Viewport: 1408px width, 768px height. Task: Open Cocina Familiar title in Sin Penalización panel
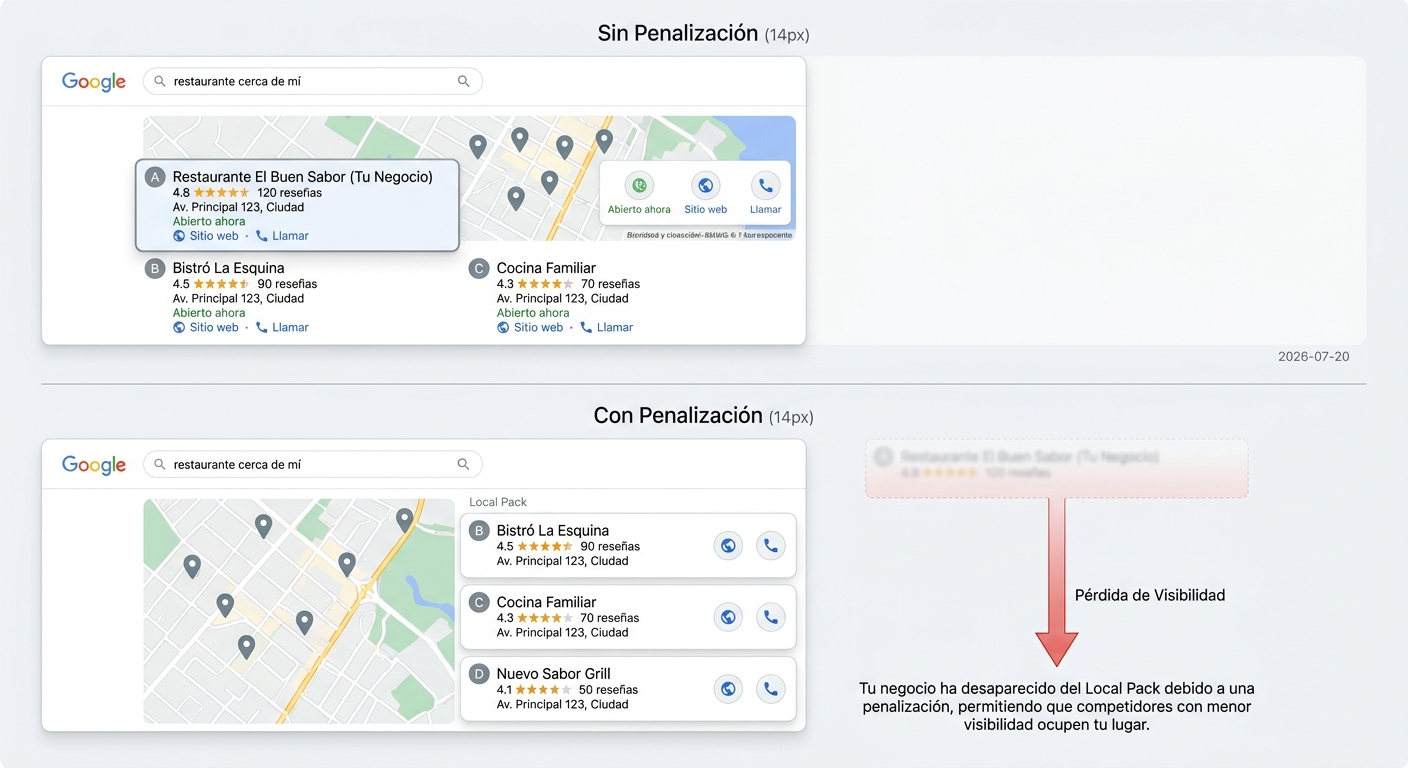coord(546,268)
